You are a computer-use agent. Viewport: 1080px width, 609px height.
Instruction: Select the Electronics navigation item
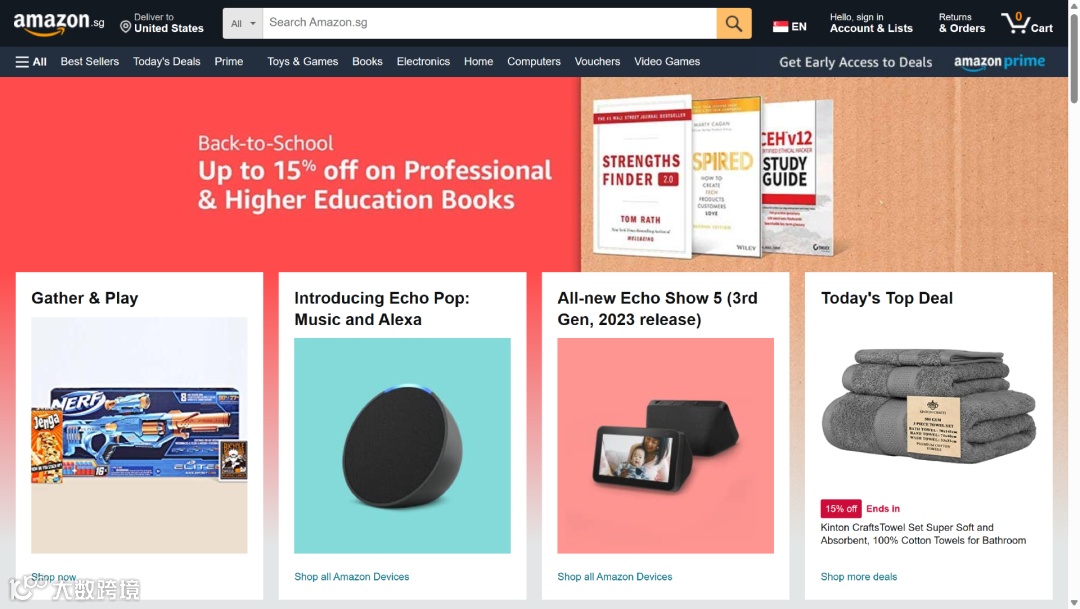tap(423, 61)
